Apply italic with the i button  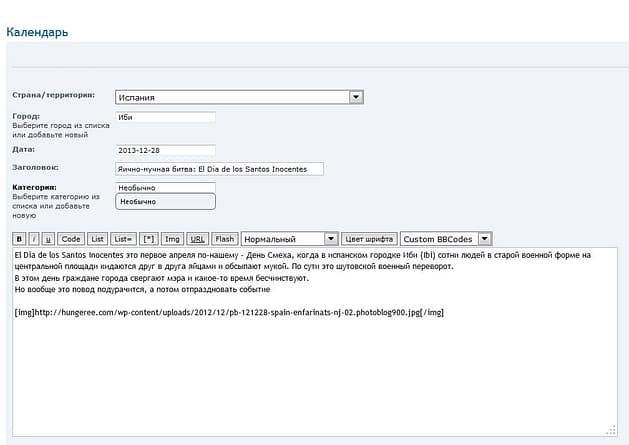pos(34,239)
